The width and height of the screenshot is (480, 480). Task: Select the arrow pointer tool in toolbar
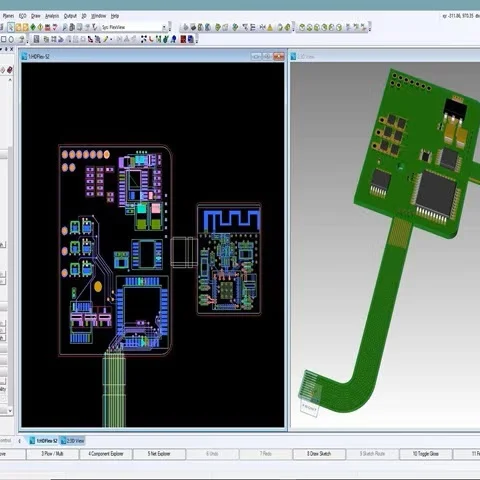11,27
